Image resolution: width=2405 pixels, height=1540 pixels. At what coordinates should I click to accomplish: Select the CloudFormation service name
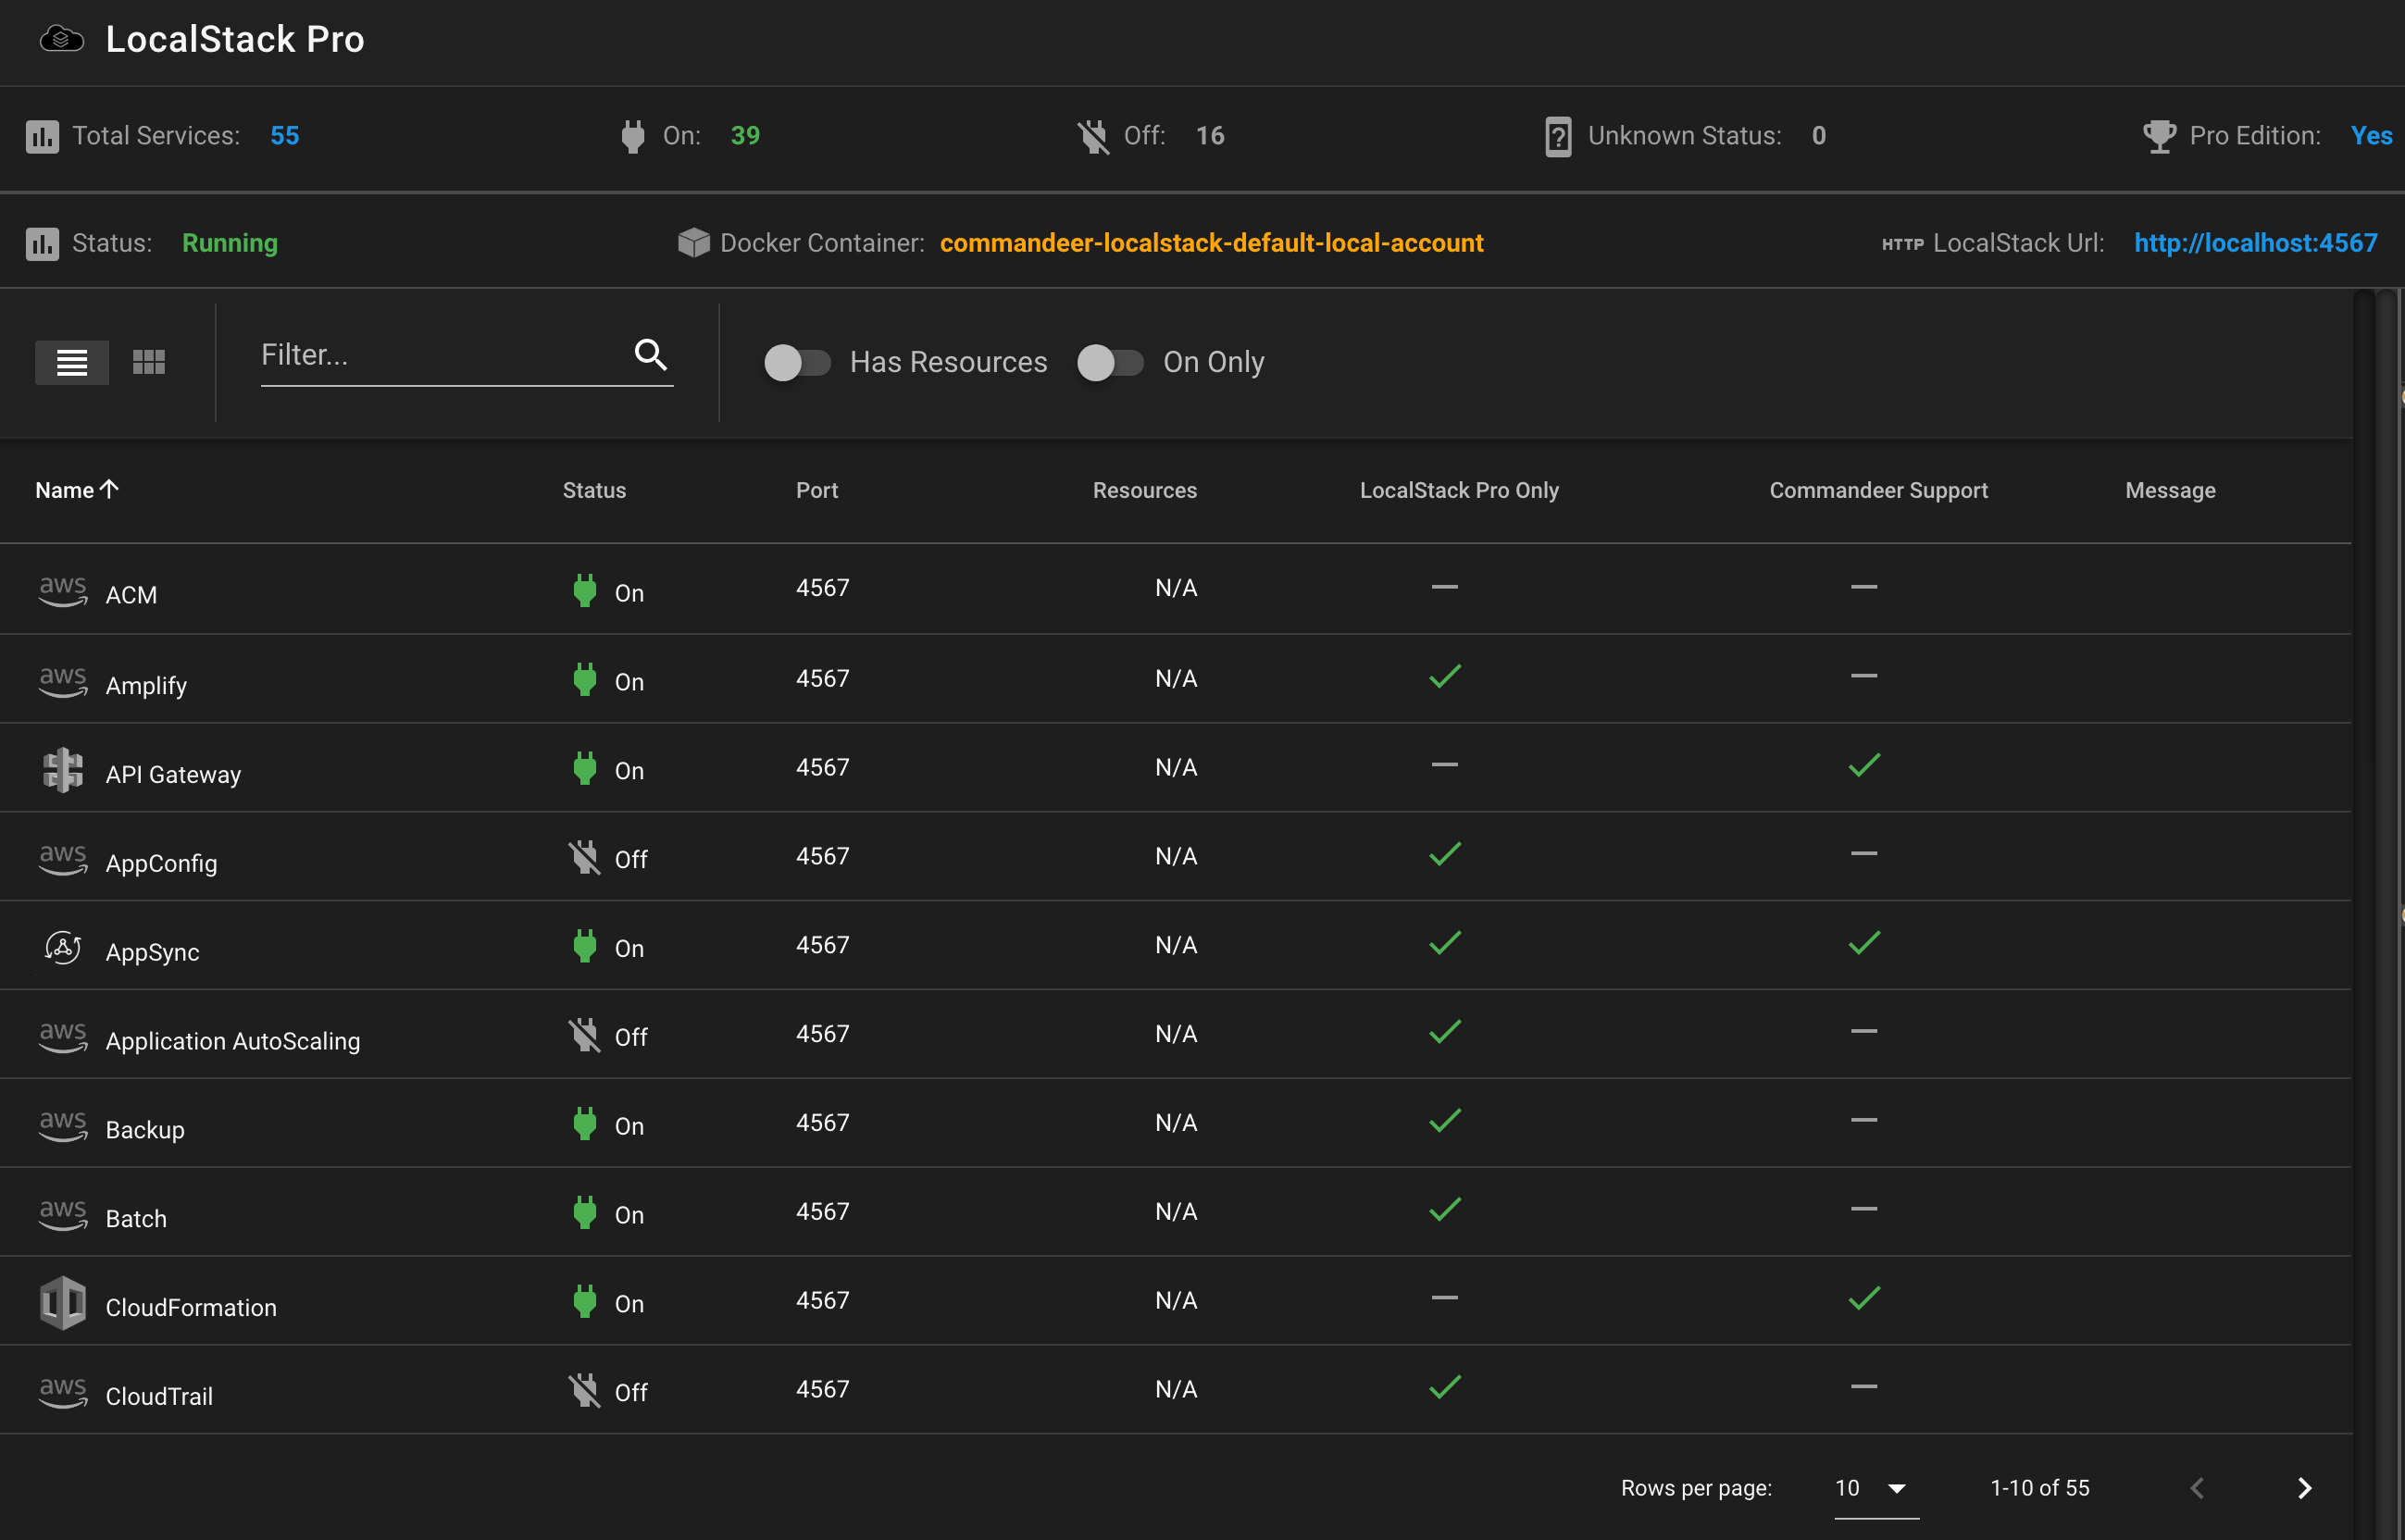191,1307
